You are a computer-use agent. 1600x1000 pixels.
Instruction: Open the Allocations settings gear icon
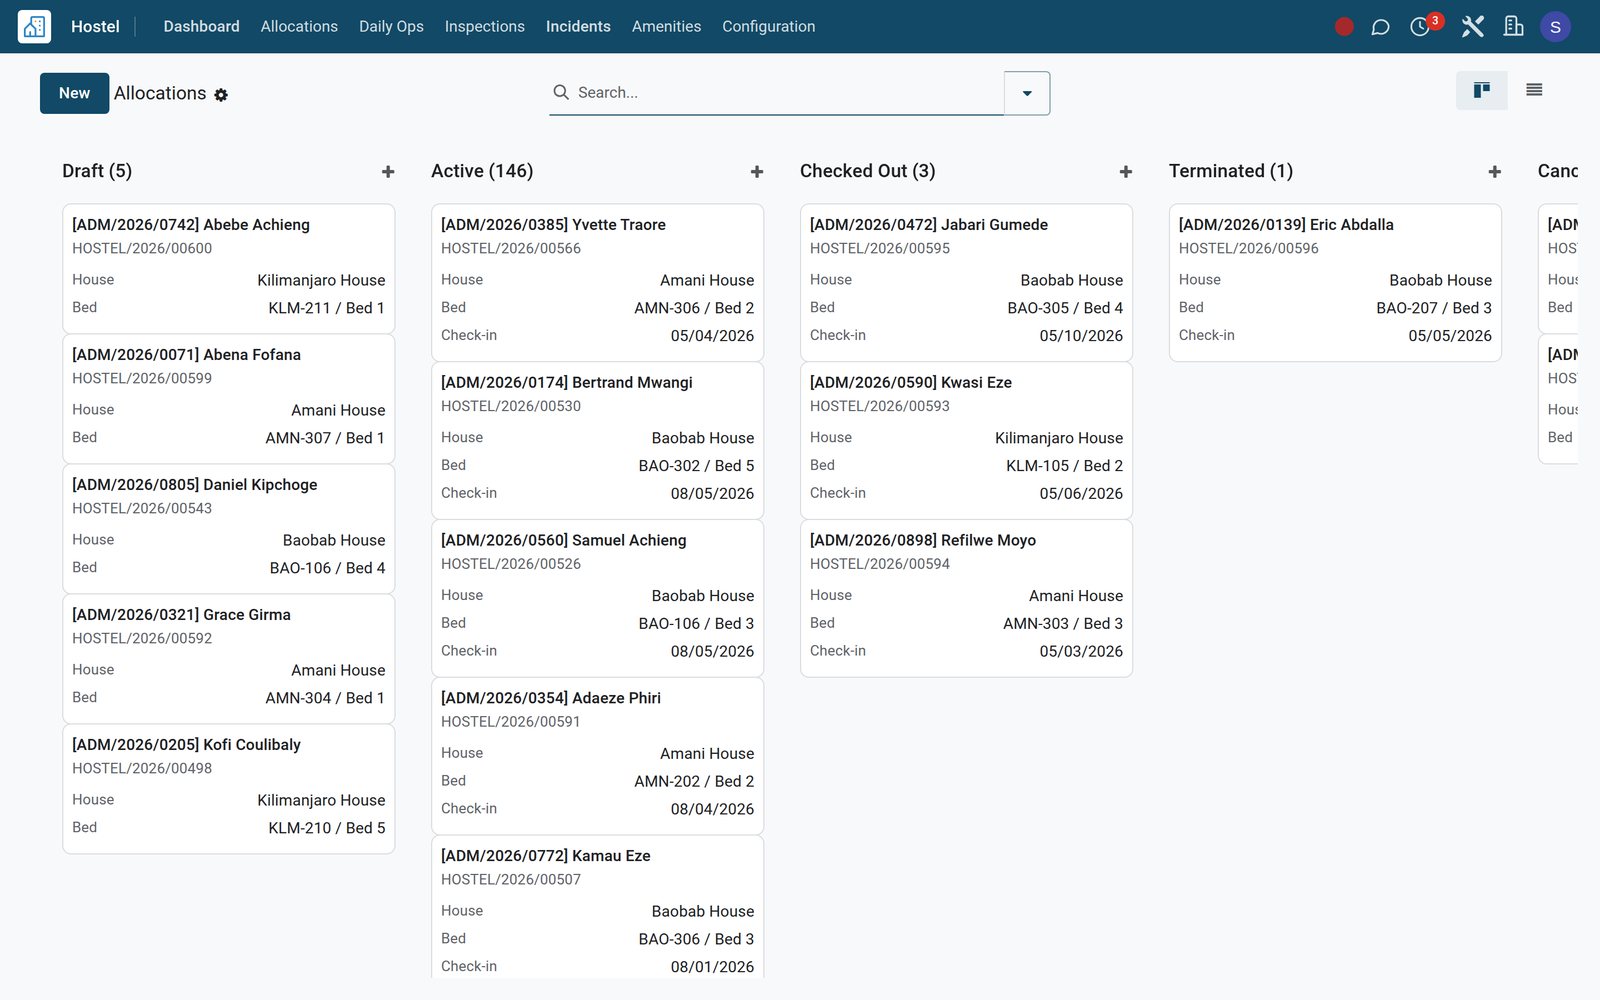click(x=221, y=95)
